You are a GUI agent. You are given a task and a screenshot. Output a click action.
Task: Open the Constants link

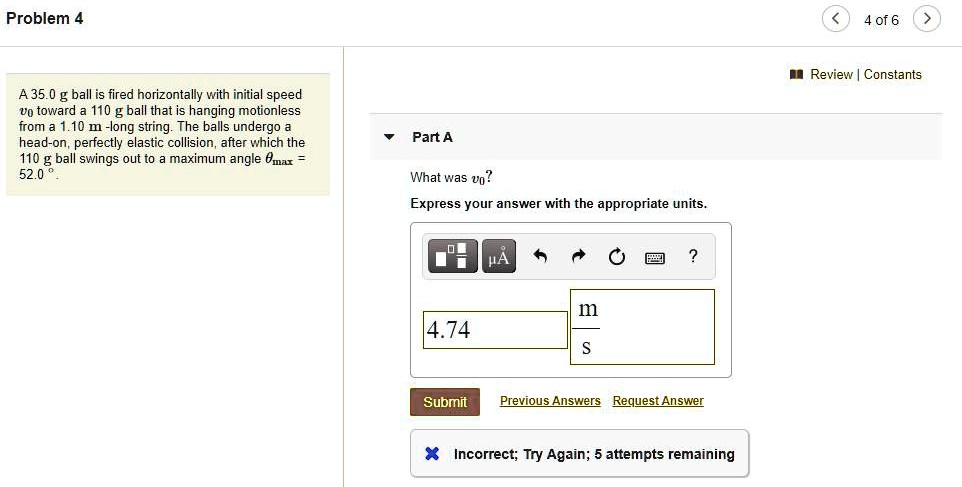pyautogui.click(x=893, y=74)
